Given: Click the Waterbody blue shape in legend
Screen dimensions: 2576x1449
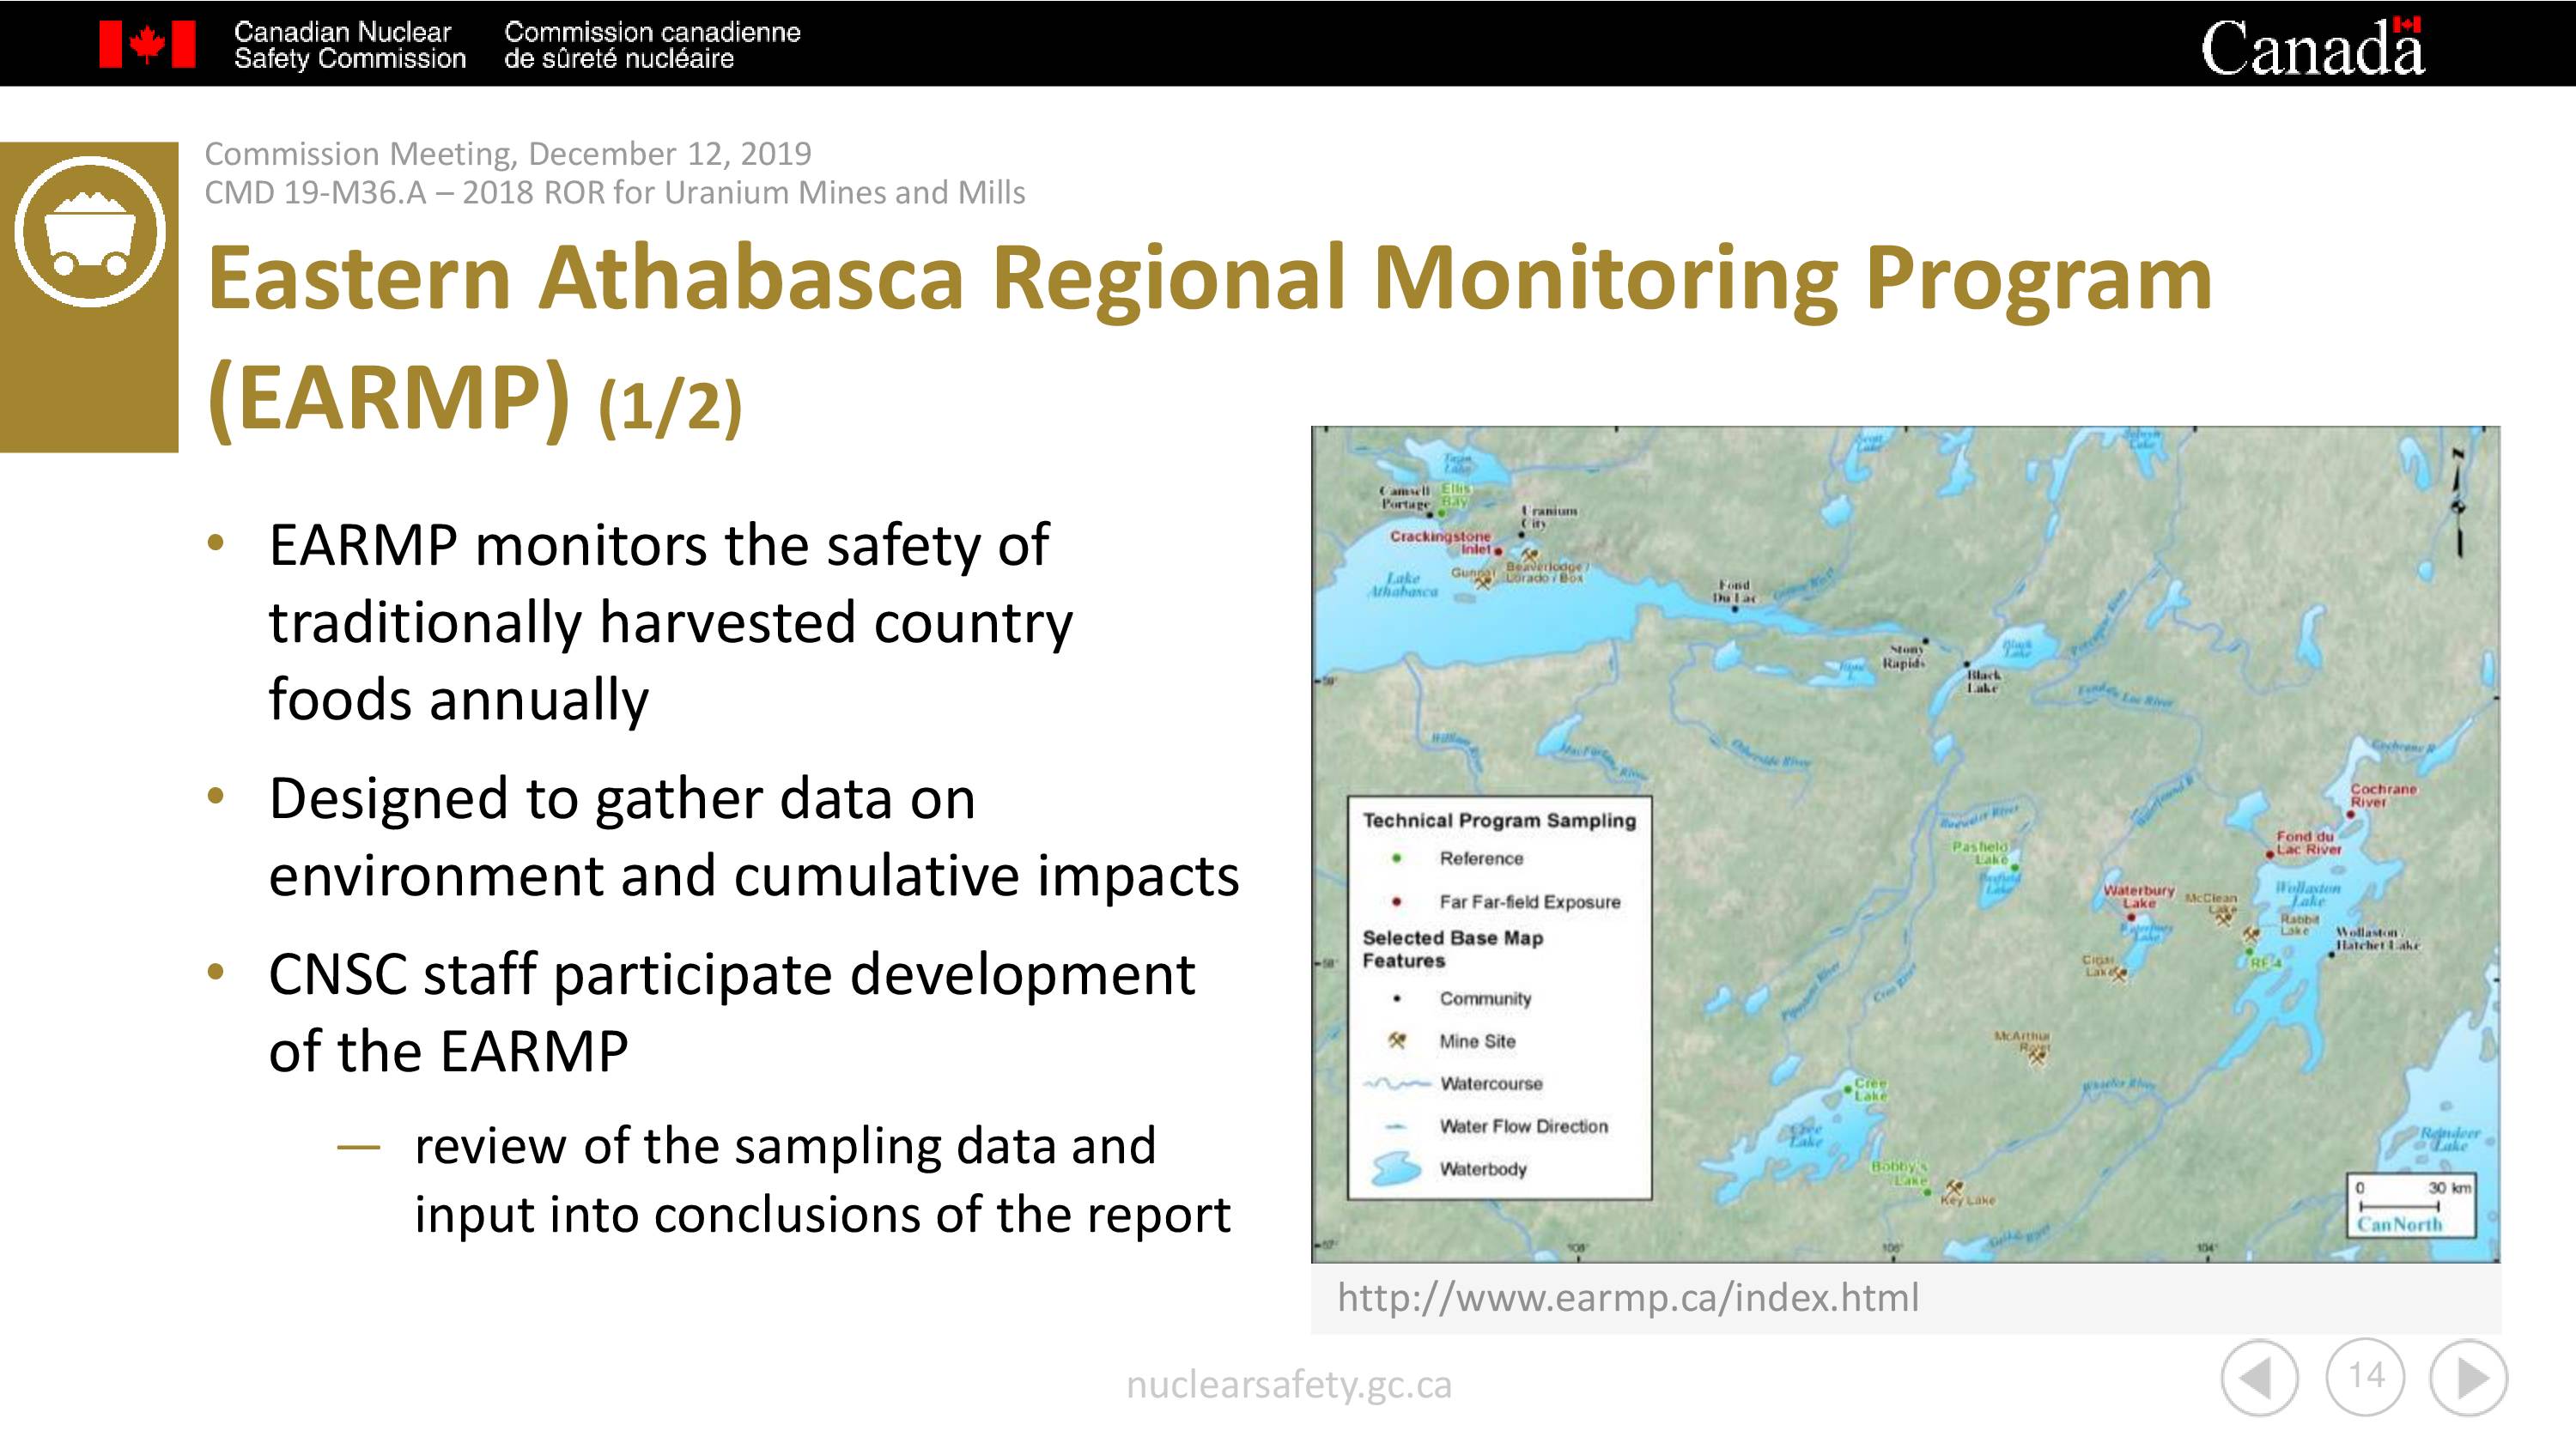Looking at the screenshot, I should tap(1395, 1168).
